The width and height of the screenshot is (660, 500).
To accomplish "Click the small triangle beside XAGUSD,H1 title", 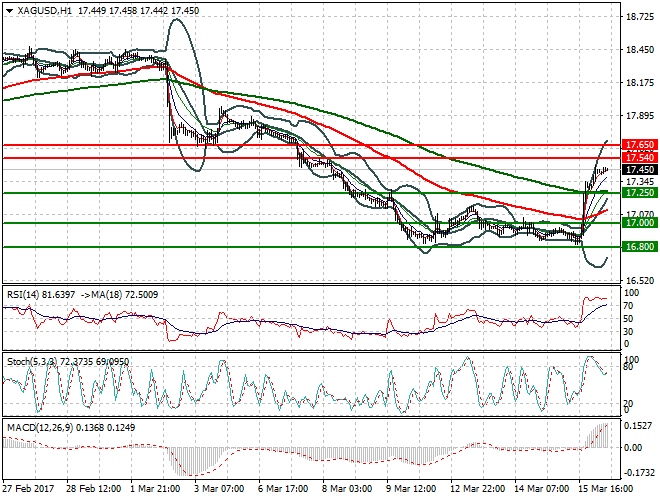I will pos(8,9).
